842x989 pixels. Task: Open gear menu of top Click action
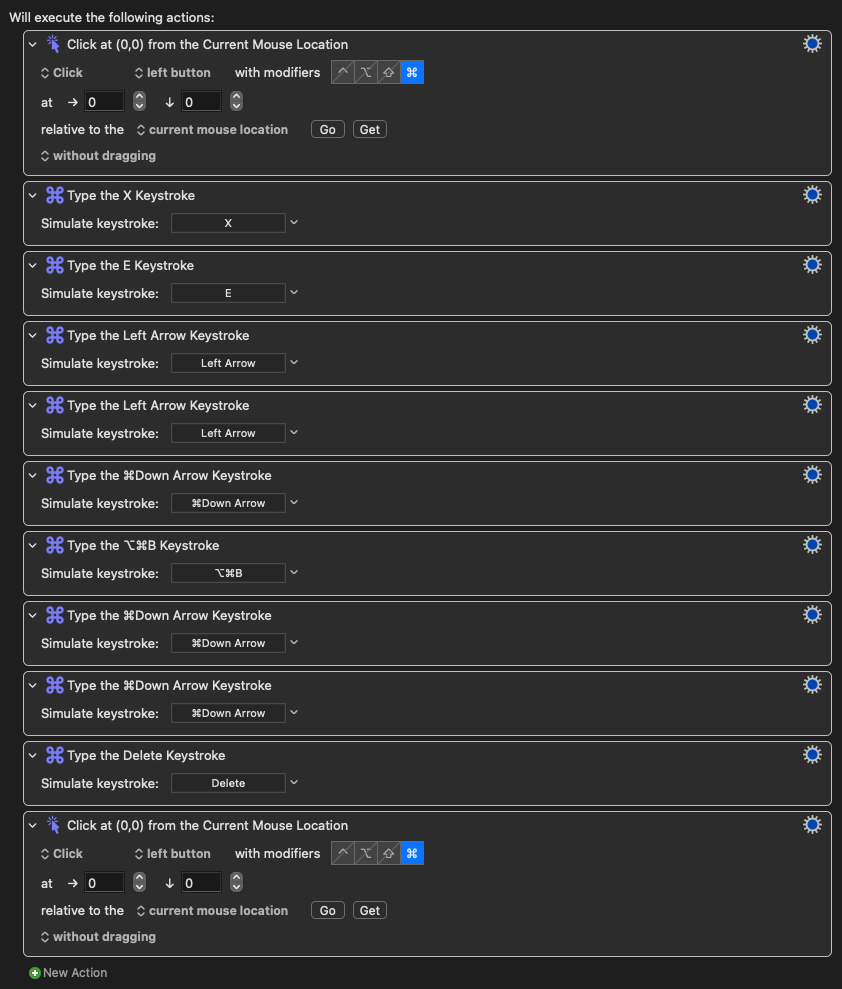click(812, 44)
